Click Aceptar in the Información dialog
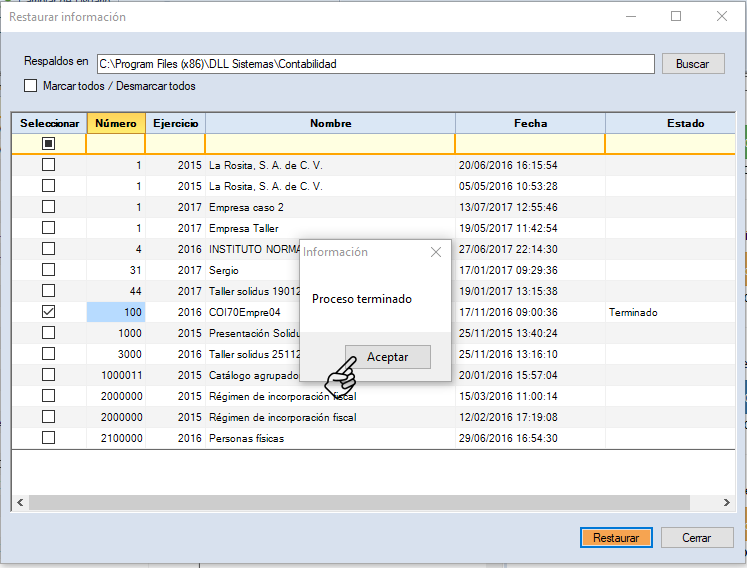The image size is (747, 568). 388,357
